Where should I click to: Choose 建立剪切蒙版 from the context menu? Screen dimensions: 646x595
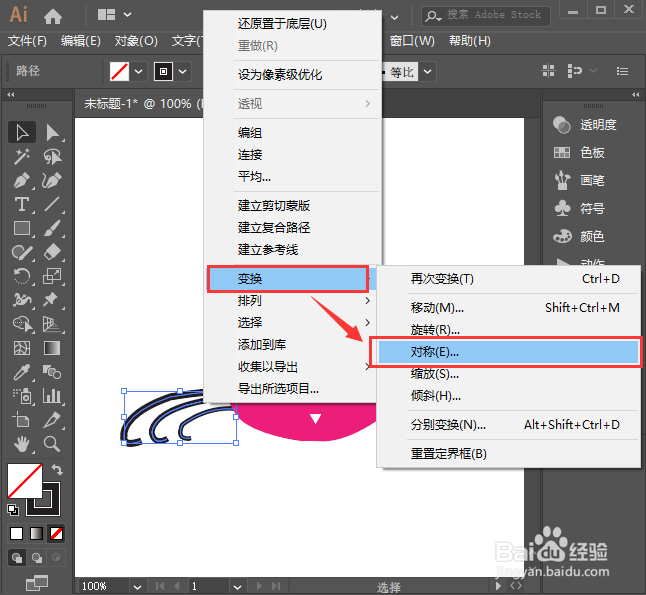click(274, 205)
